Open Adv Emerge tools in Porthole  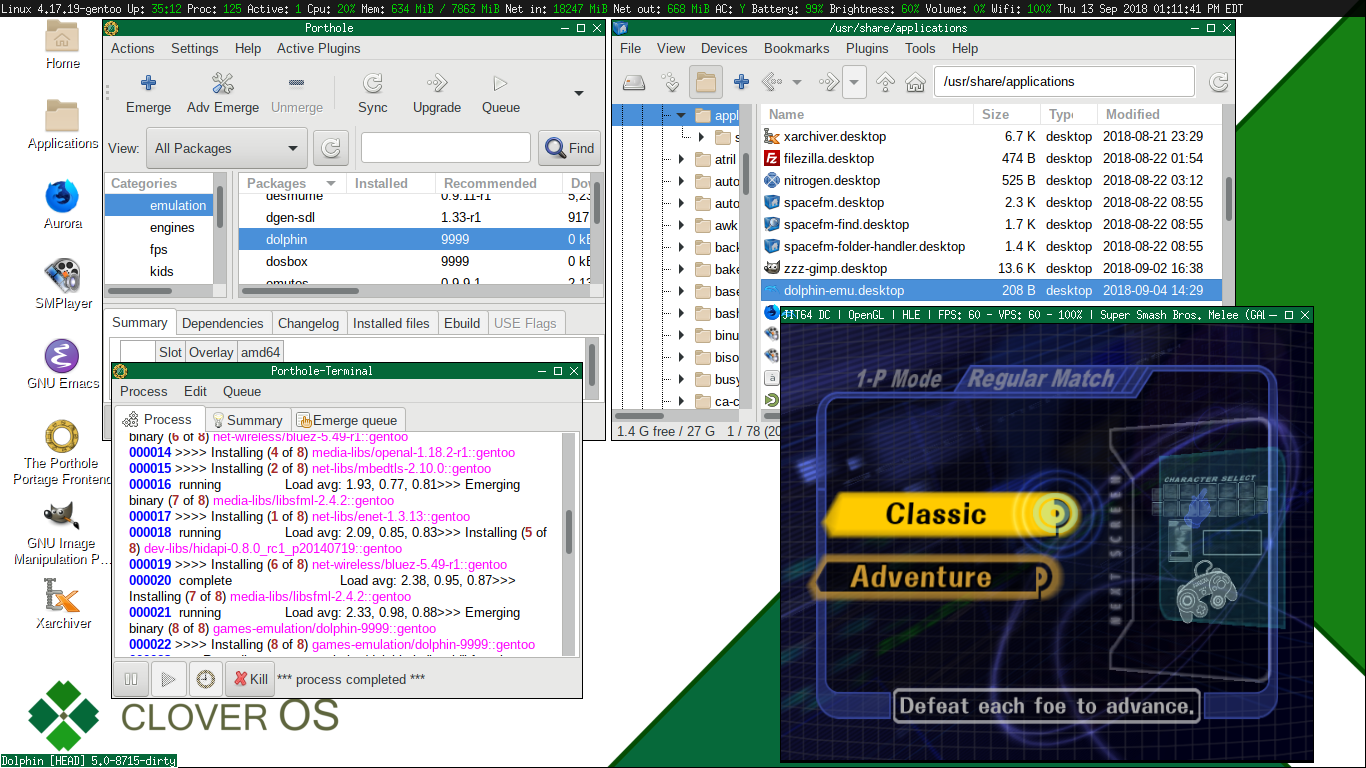pos(222,83)
